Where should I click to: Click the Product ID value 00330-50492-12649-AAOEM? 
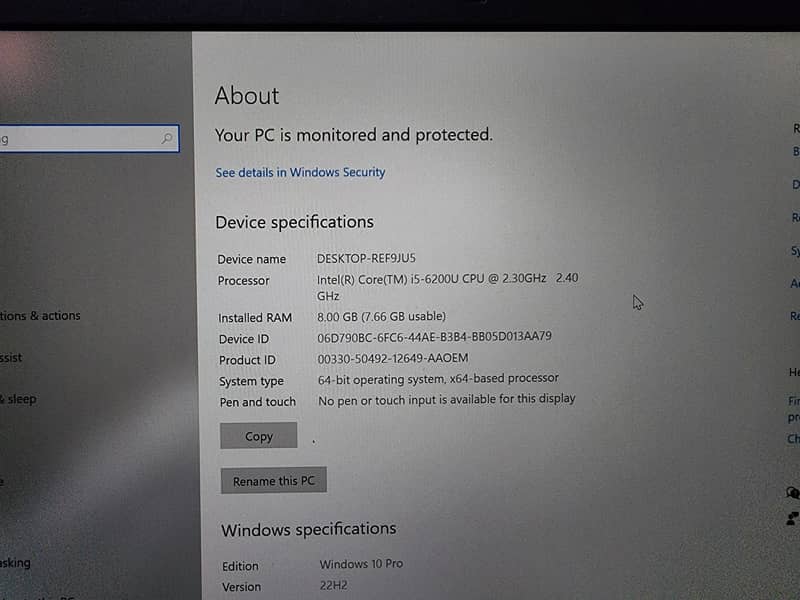coord(392,358)
